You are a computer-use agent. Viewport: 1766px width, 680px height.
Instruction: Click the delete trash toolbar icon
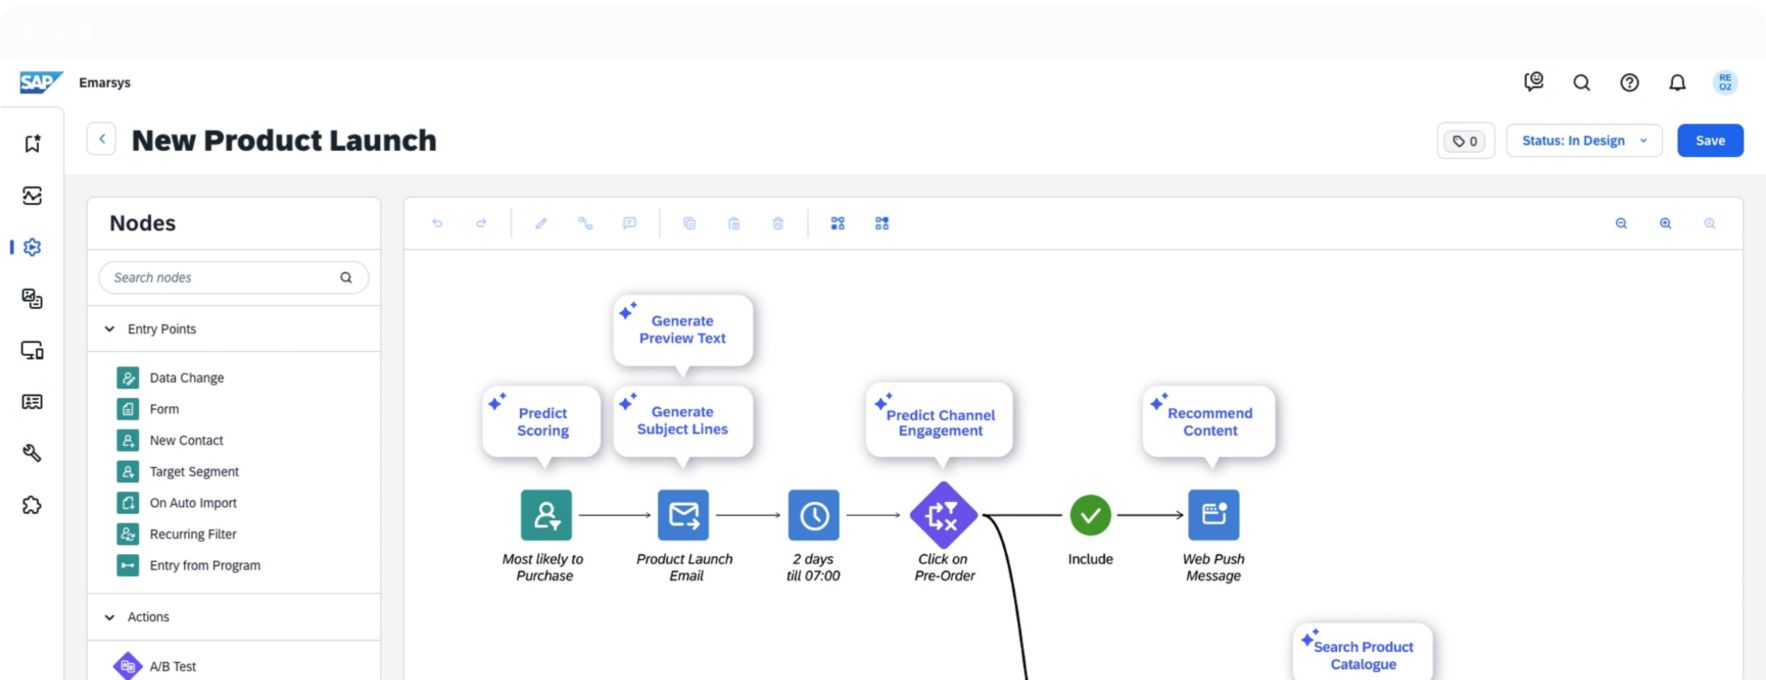pyautogui.click(x=778, y=224)
